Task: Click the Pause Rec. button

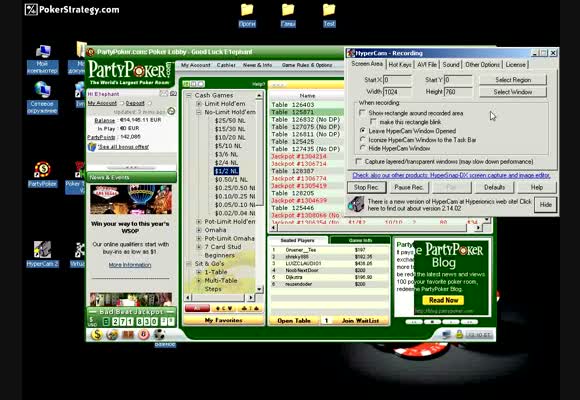Action: click(x=409, y=187)
